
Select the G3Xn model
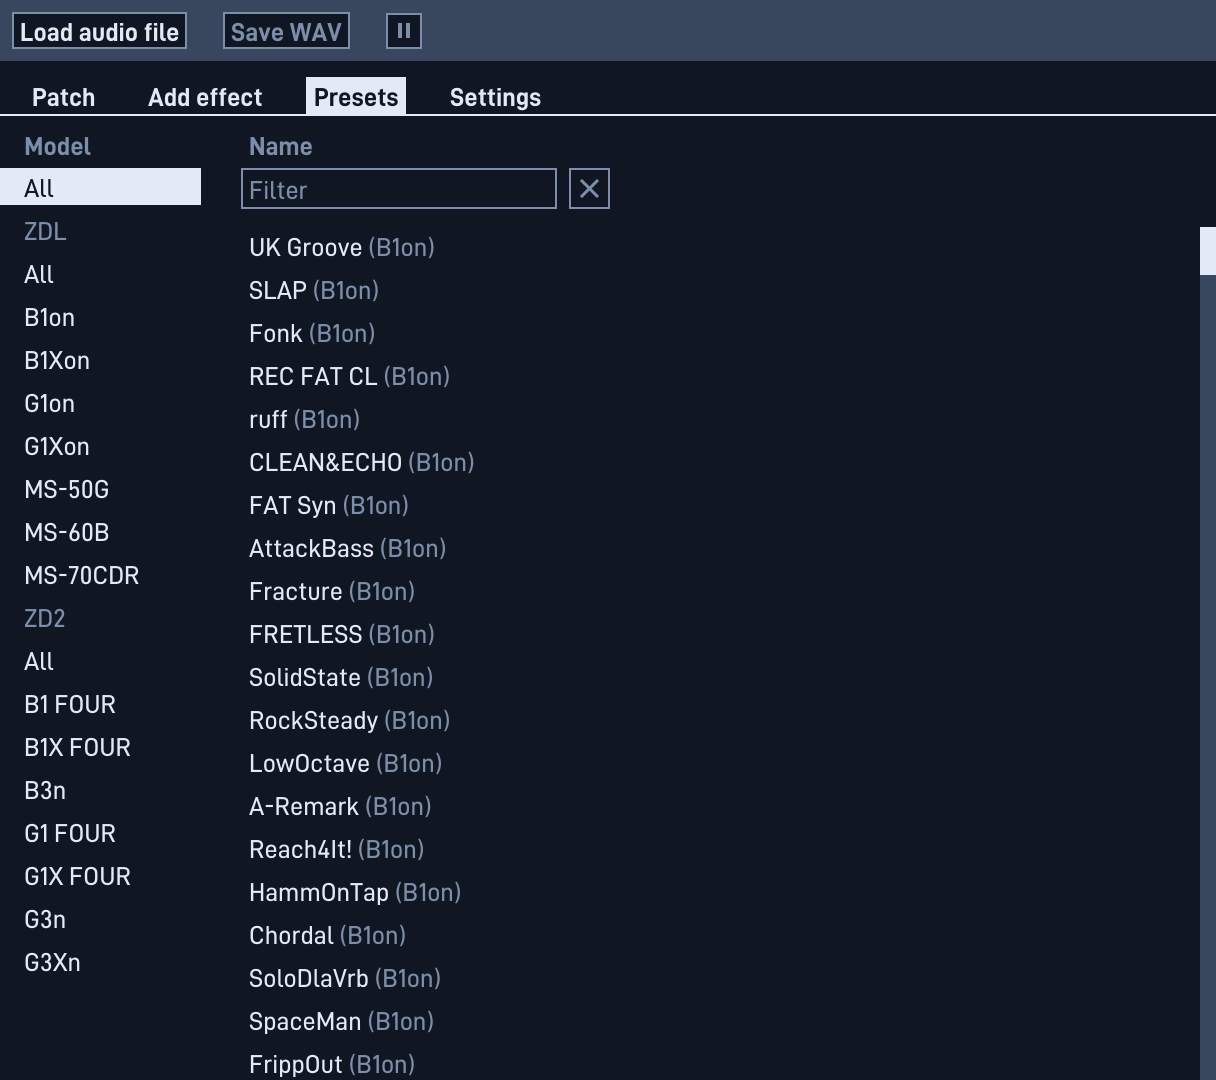(x=100, y=962)
